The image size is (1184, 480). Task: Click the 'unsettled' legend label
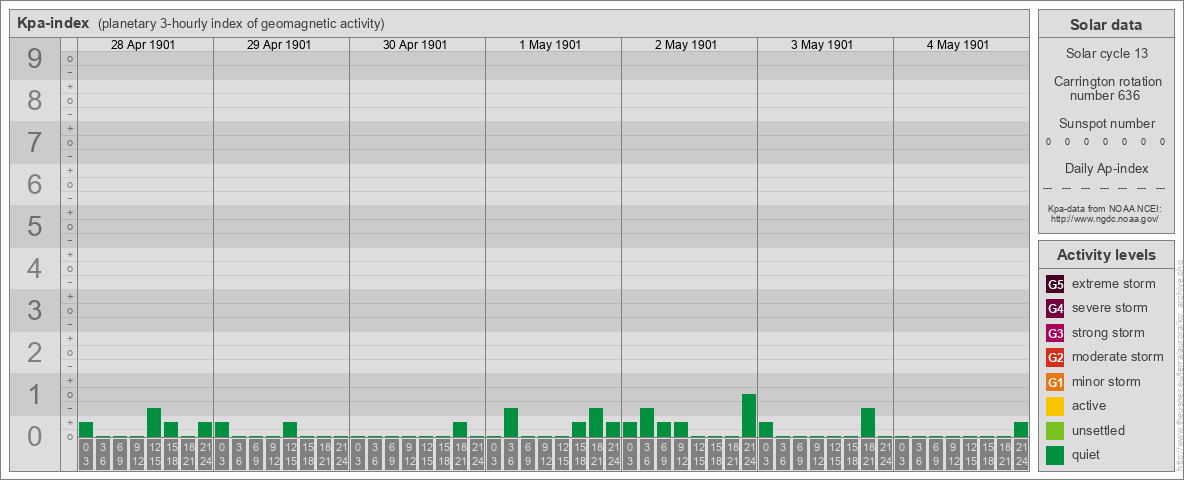point(1098,431)
